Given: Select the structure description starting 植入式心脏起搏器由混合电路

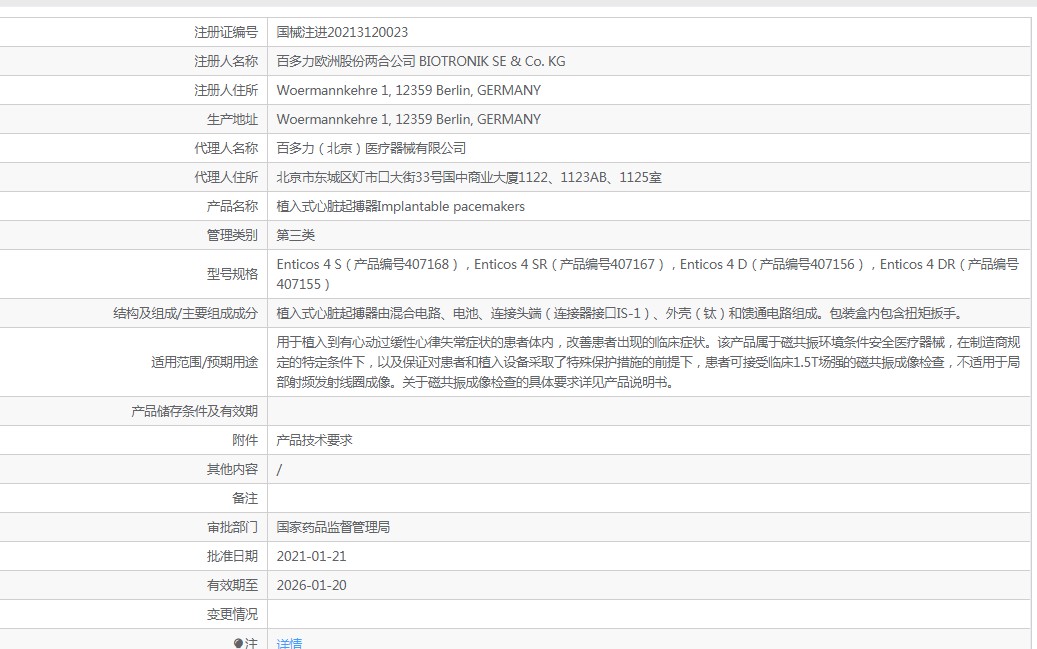Looking at the screenshot, I should pos(621,314).
